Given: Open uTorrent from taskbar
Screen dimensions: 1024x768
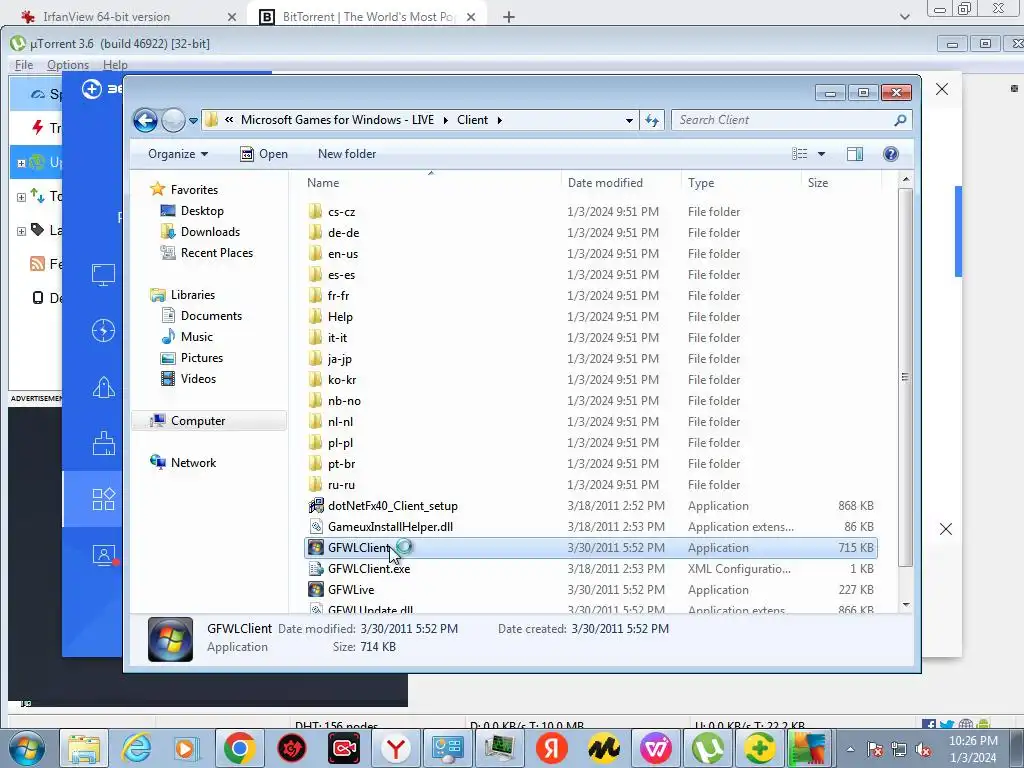Looking at the screenshot, I should pos(707,749).
